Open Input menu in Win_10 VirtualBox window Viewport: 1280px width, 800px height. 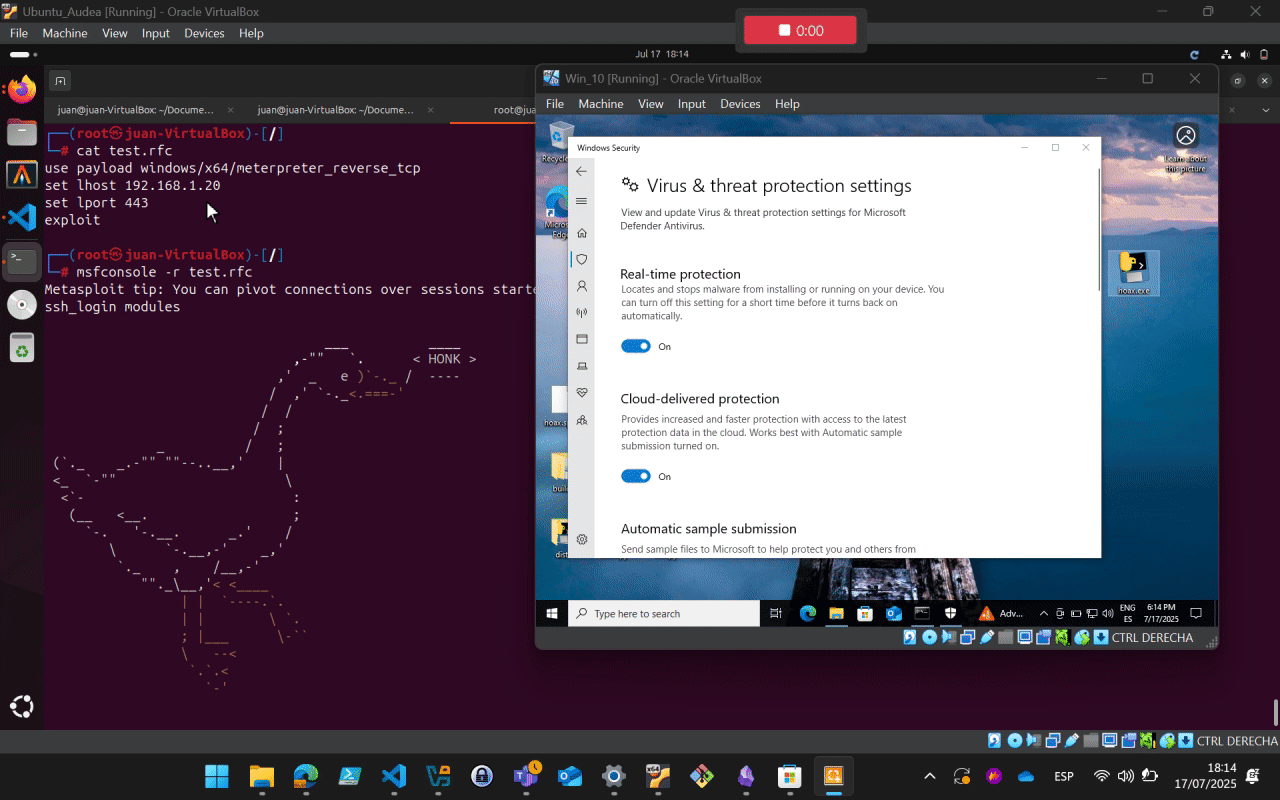point(692,104)
